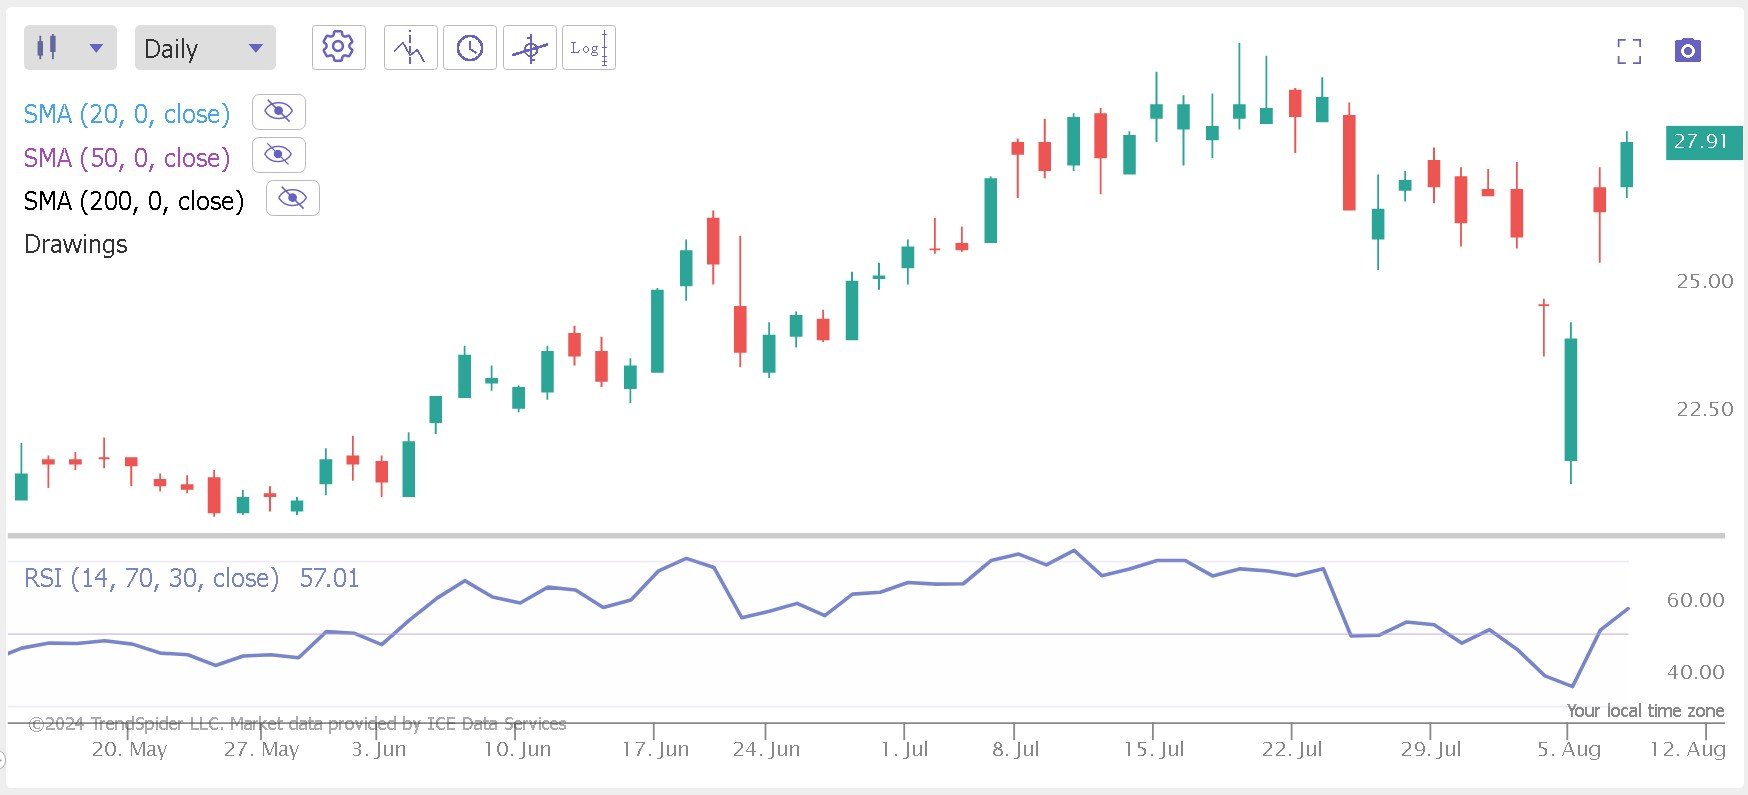Open the Daily timeframe dropdown
Viewport: 1748px width, 795px height.
(x=204, y=48)
